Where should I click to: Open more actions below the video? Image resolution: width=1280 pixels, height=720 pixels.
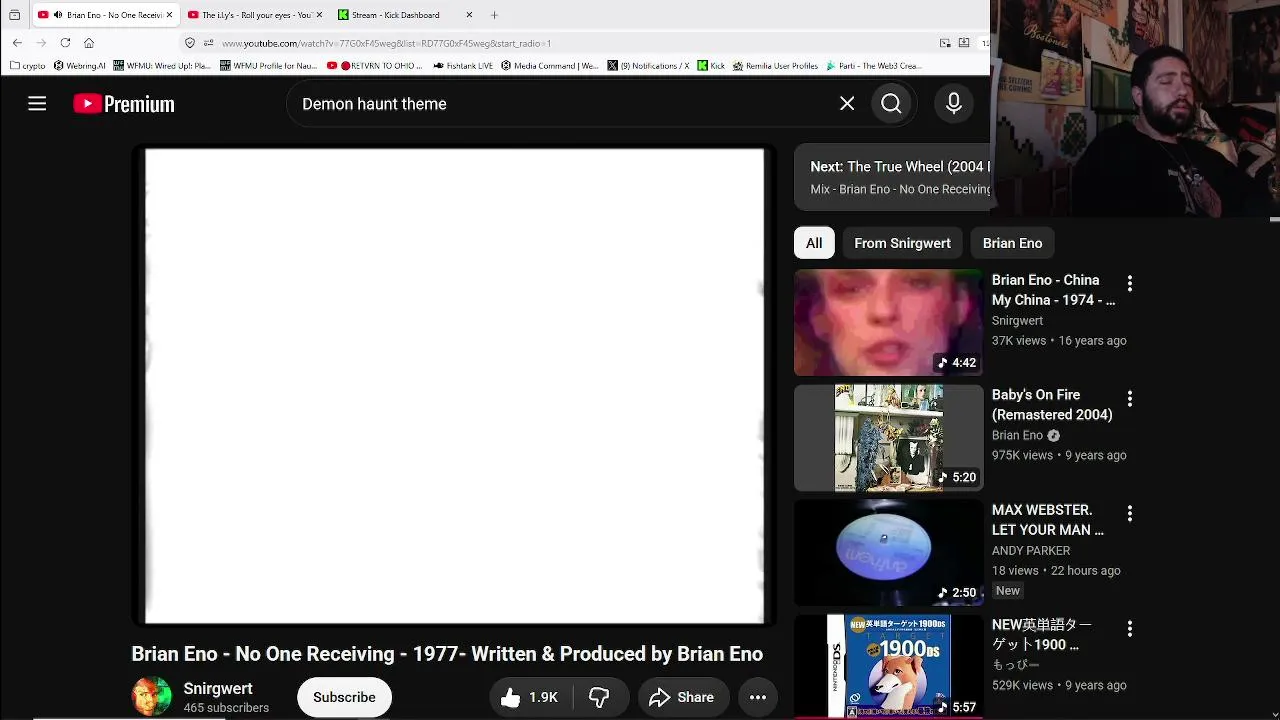(758, 697)
